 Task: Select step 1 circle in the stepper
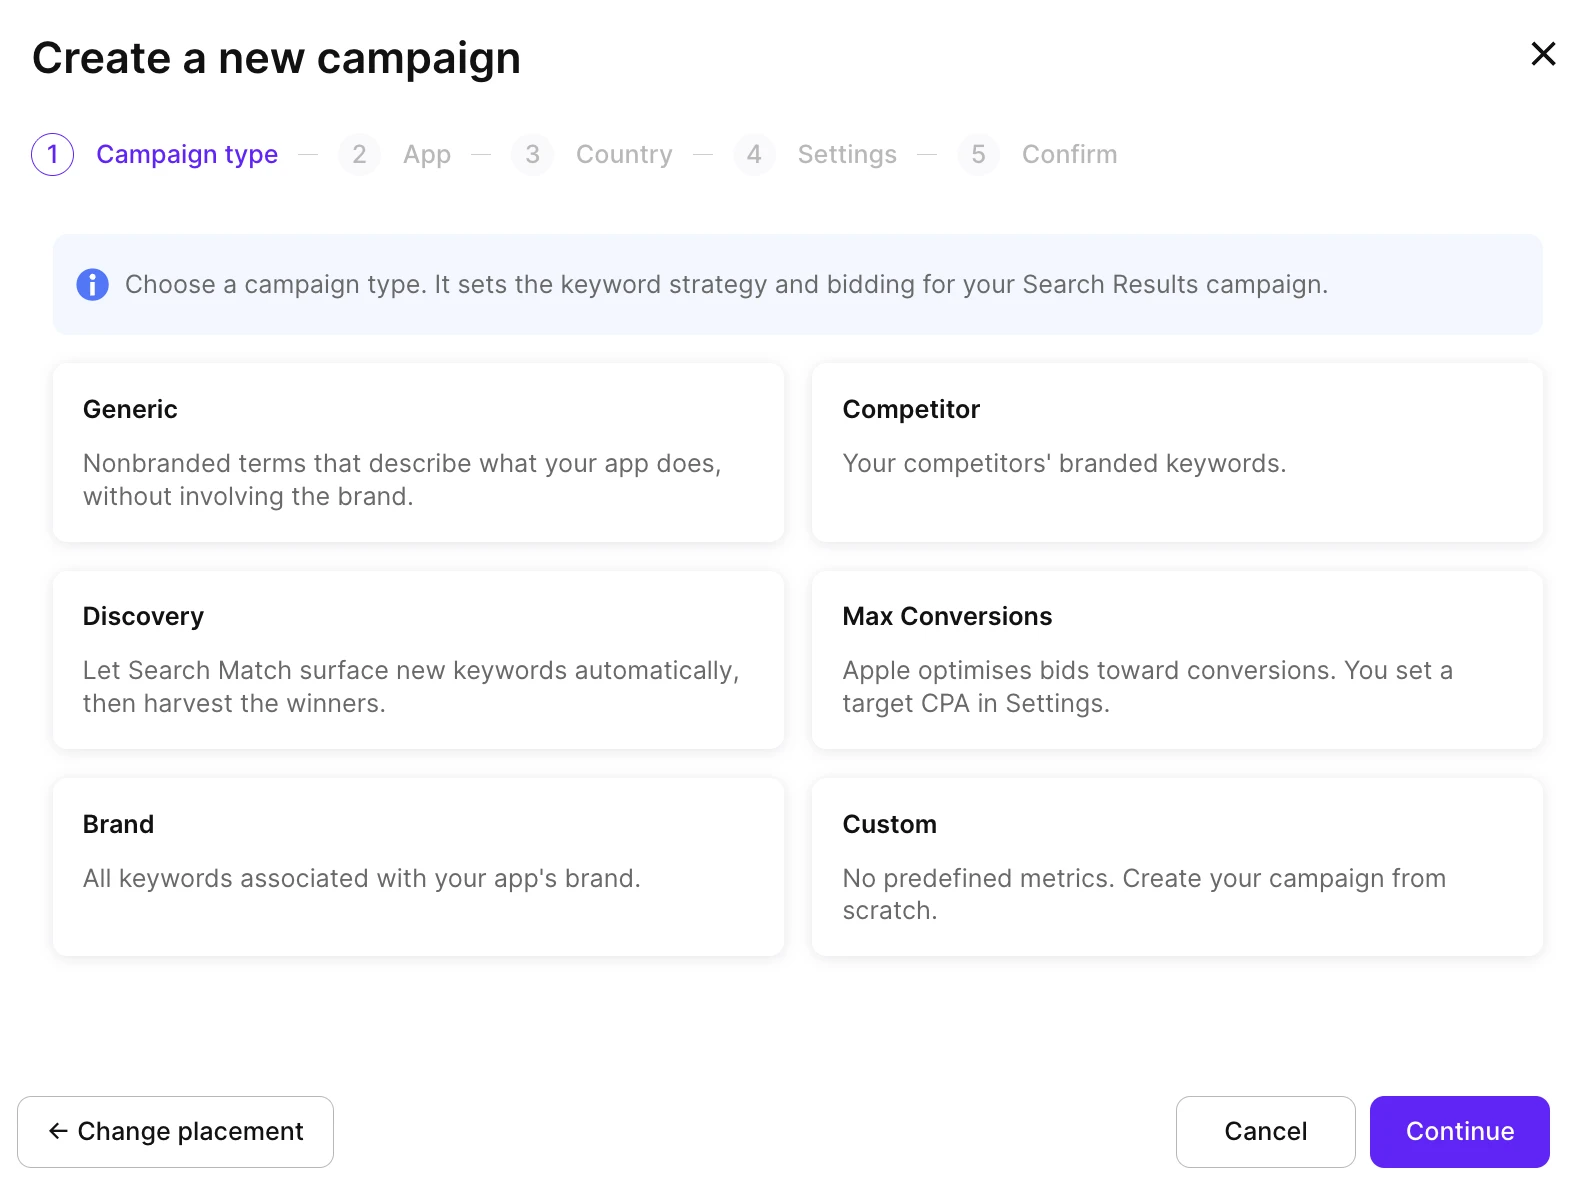pos(53,154)
